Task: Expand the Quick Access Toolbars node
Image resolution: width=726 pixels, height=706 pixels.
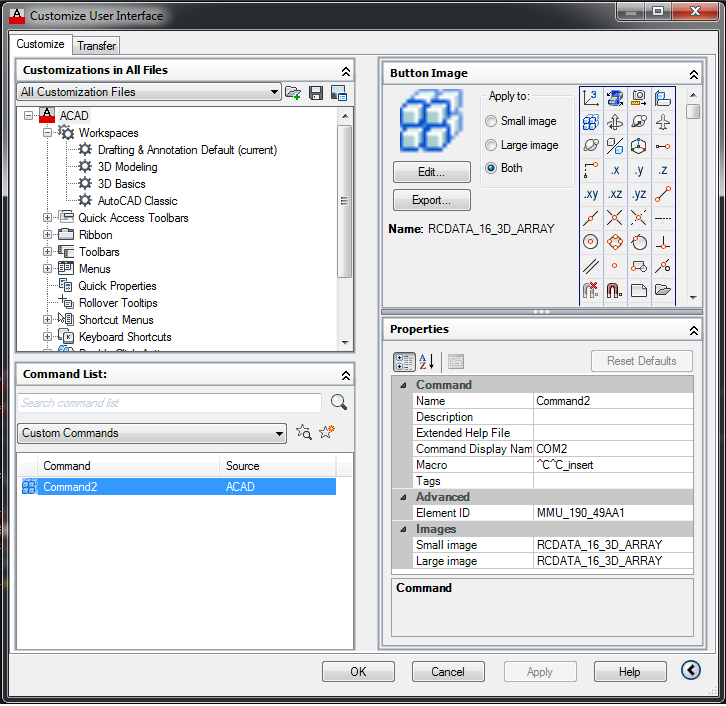Action: 47,218
